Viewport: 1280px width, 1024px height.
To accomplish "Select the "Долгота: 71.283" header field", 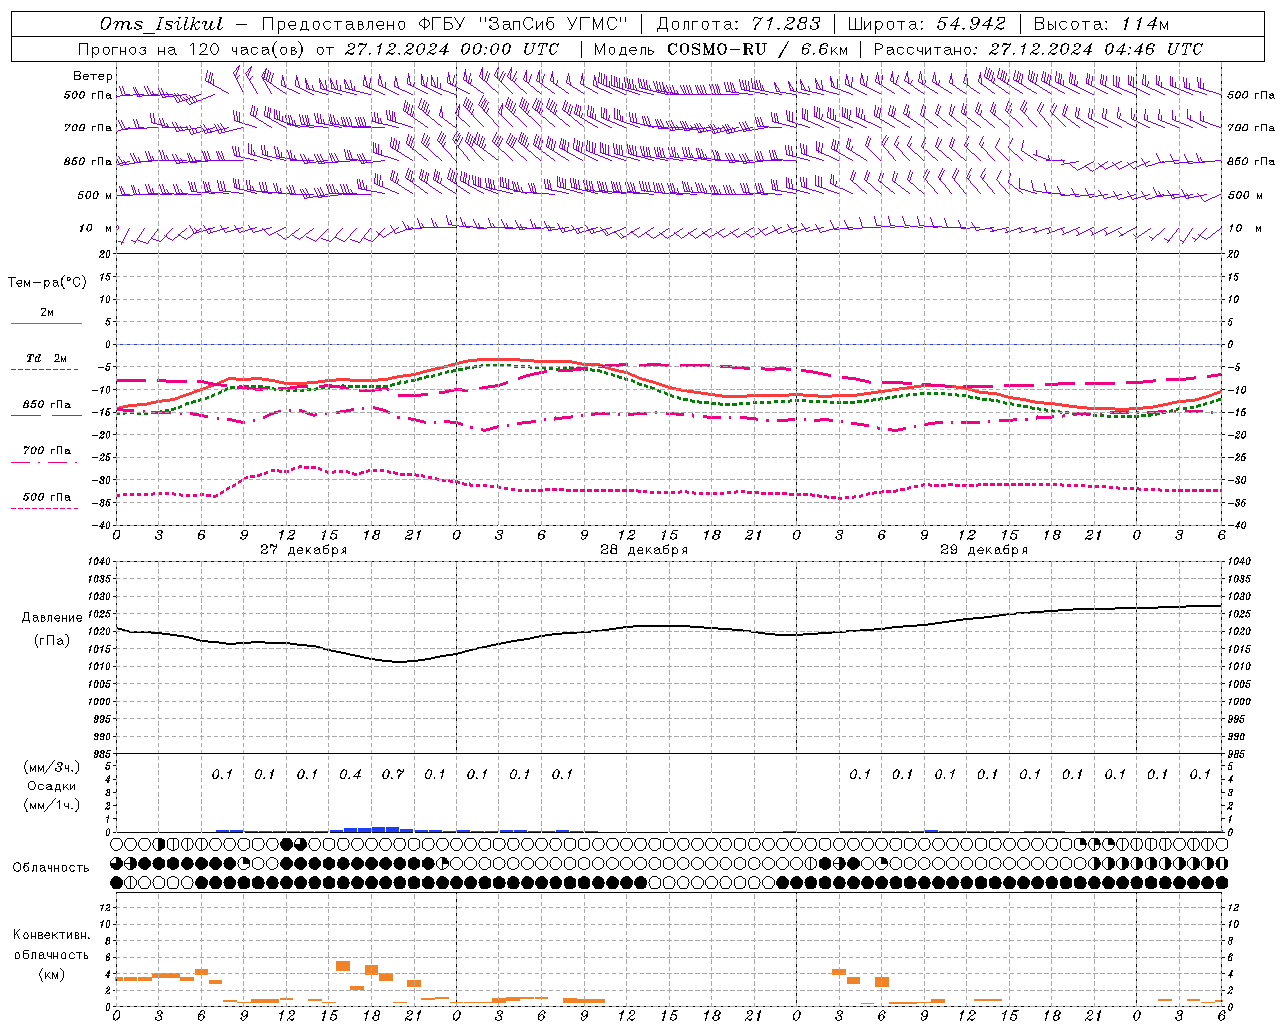I will [738, 24].
